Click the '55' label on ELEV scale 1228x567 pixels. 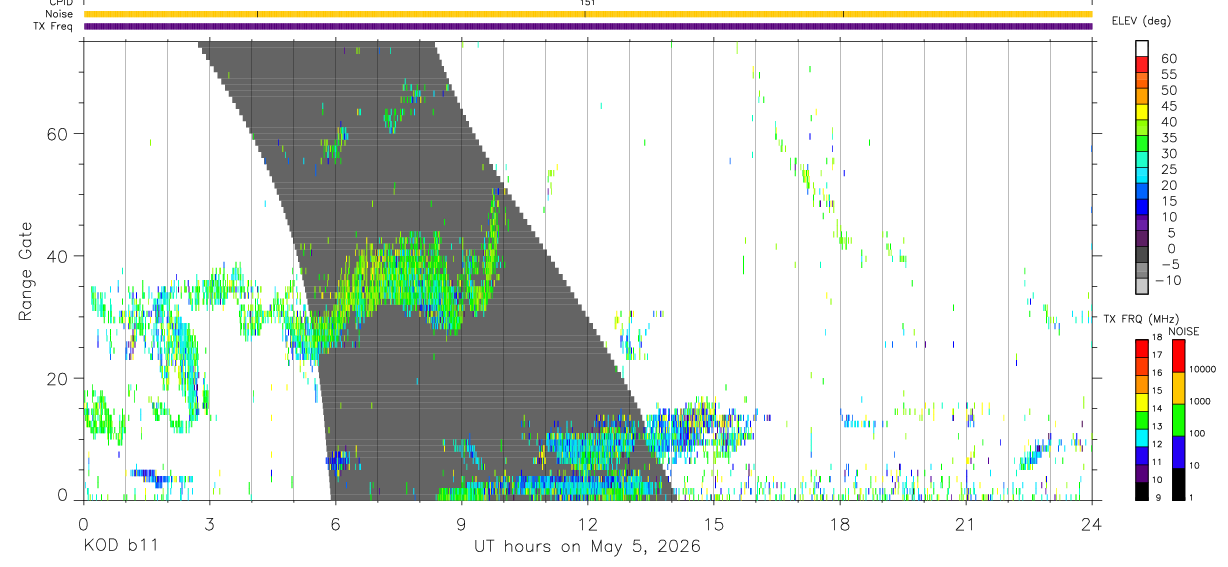click(1169, 74)
